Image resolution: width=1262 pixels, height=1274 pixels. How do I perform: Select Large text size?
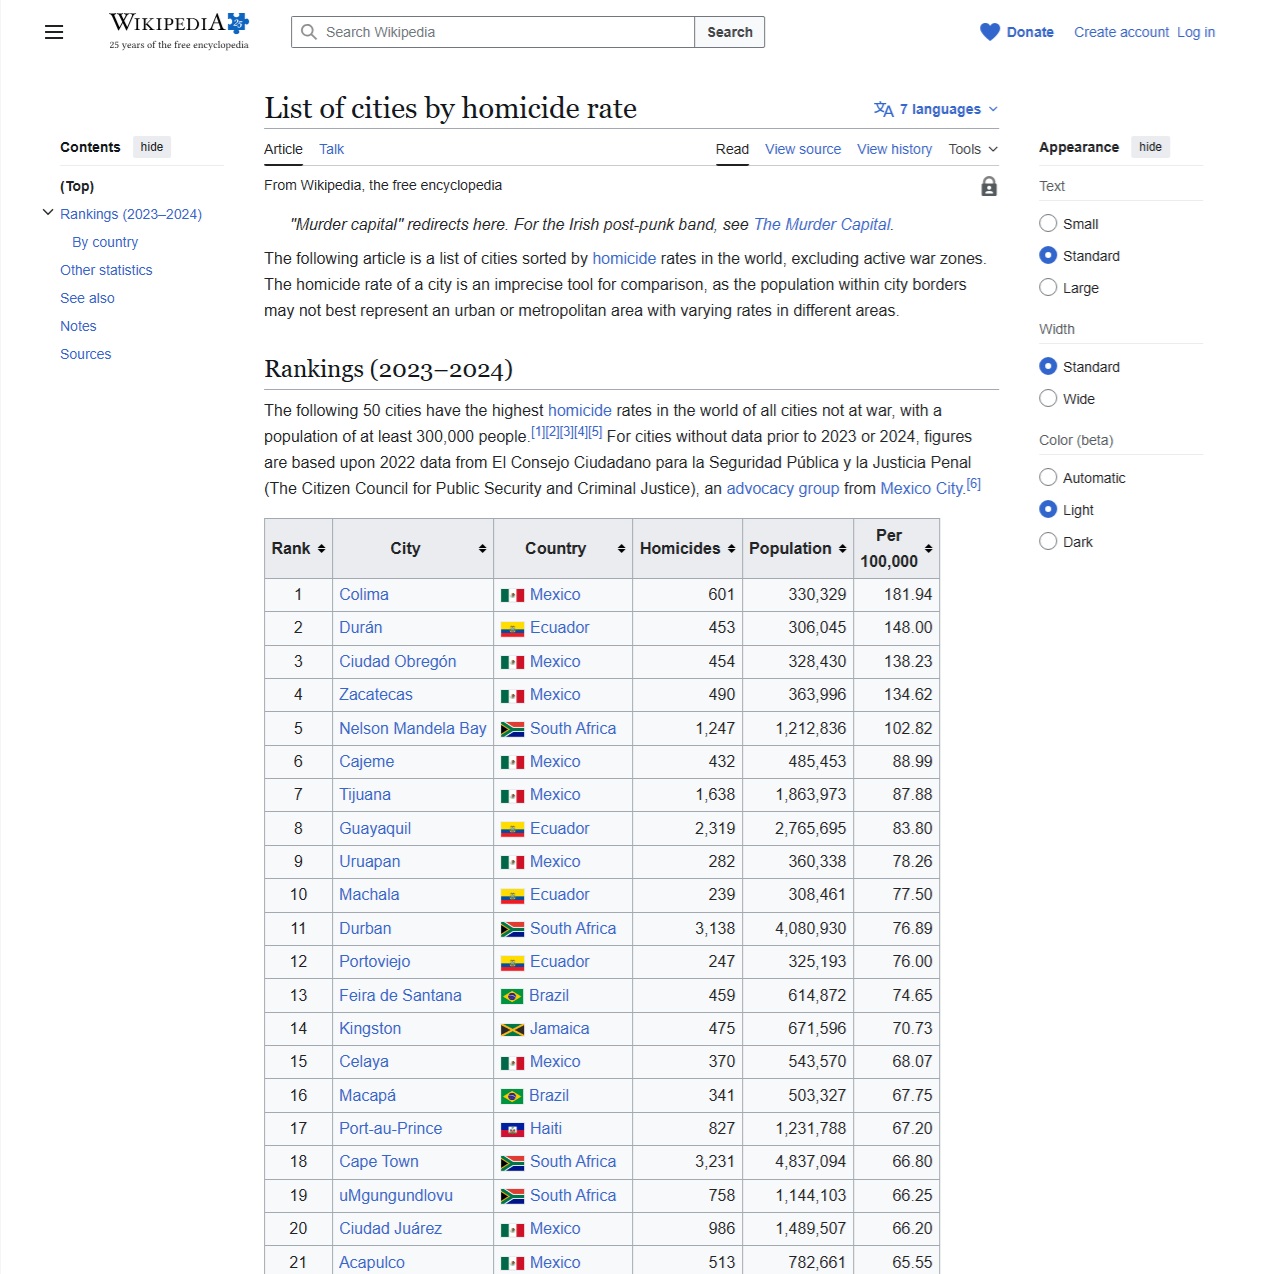1048,287
